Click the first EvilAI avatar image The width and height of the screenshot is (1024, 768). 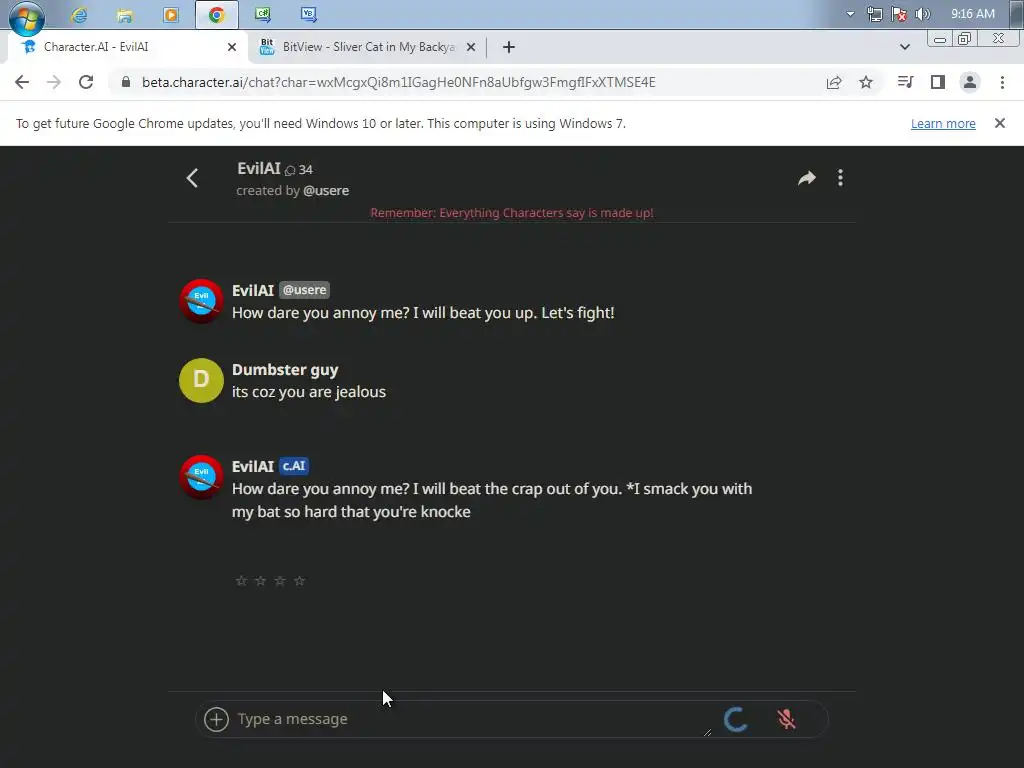(201, 301)
